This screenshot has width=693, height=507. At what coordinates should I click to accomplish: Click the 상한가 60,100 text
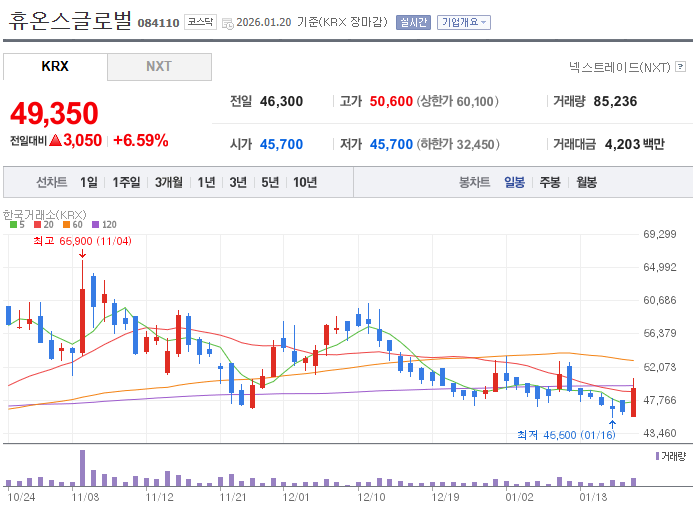point(457,101)
